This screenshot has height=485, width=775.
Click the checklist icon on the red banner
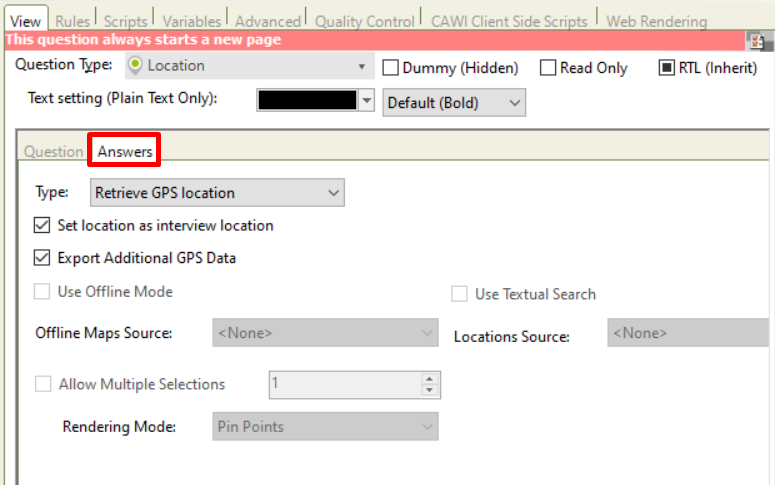(x=759, y=41)
